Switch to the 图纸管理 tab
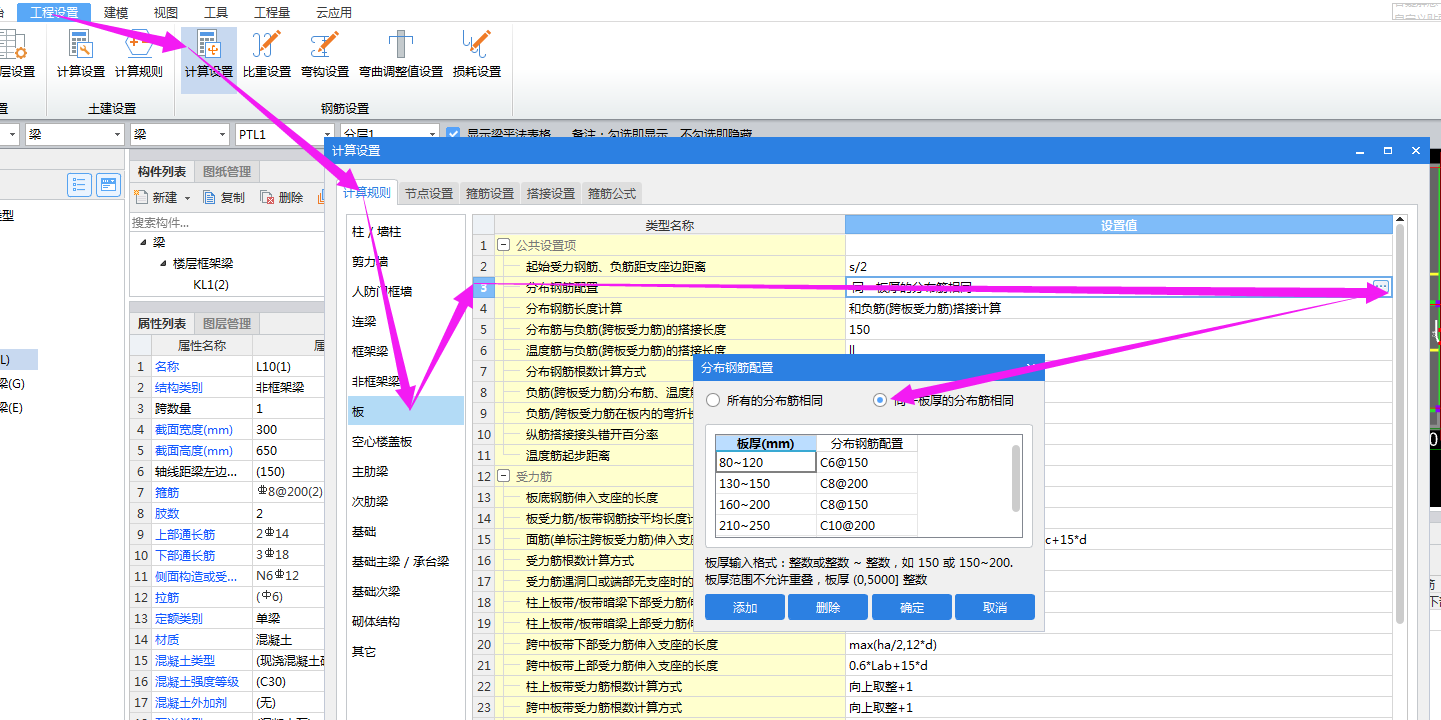Image resolution: width=1441 pixels, height=720 pixels. [227, 171]
